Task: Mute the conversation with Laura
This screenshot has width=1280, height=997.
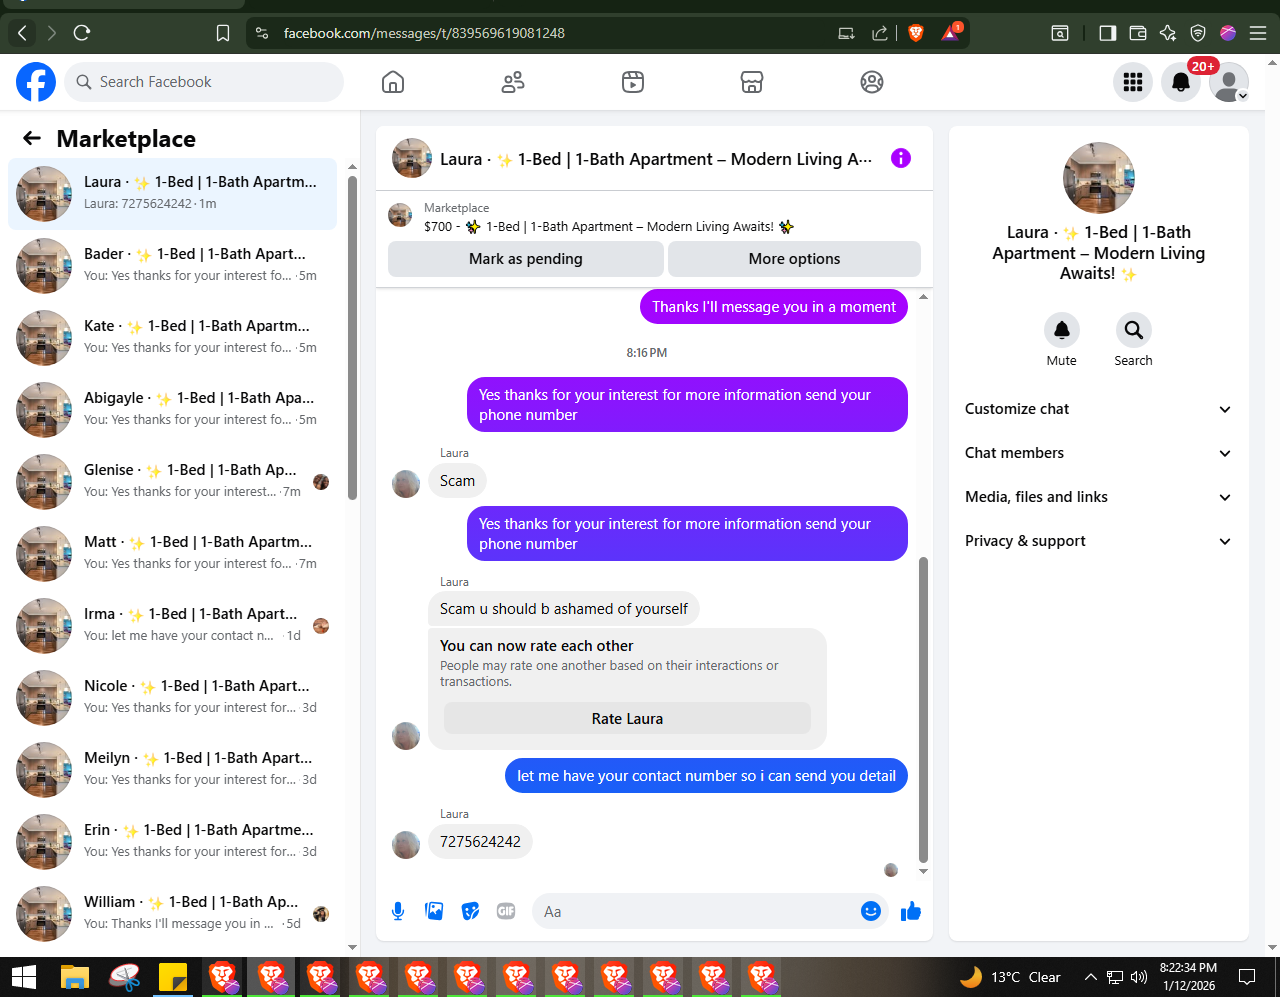Action: (x=1062, y=330)
